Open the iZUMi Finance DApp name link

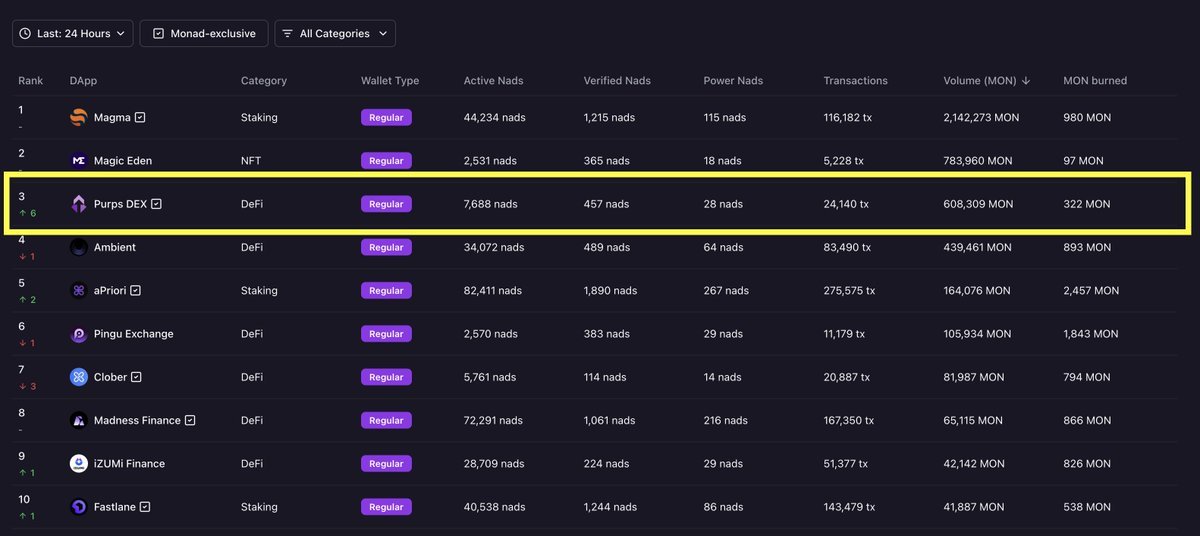click(x=130, y=463)
